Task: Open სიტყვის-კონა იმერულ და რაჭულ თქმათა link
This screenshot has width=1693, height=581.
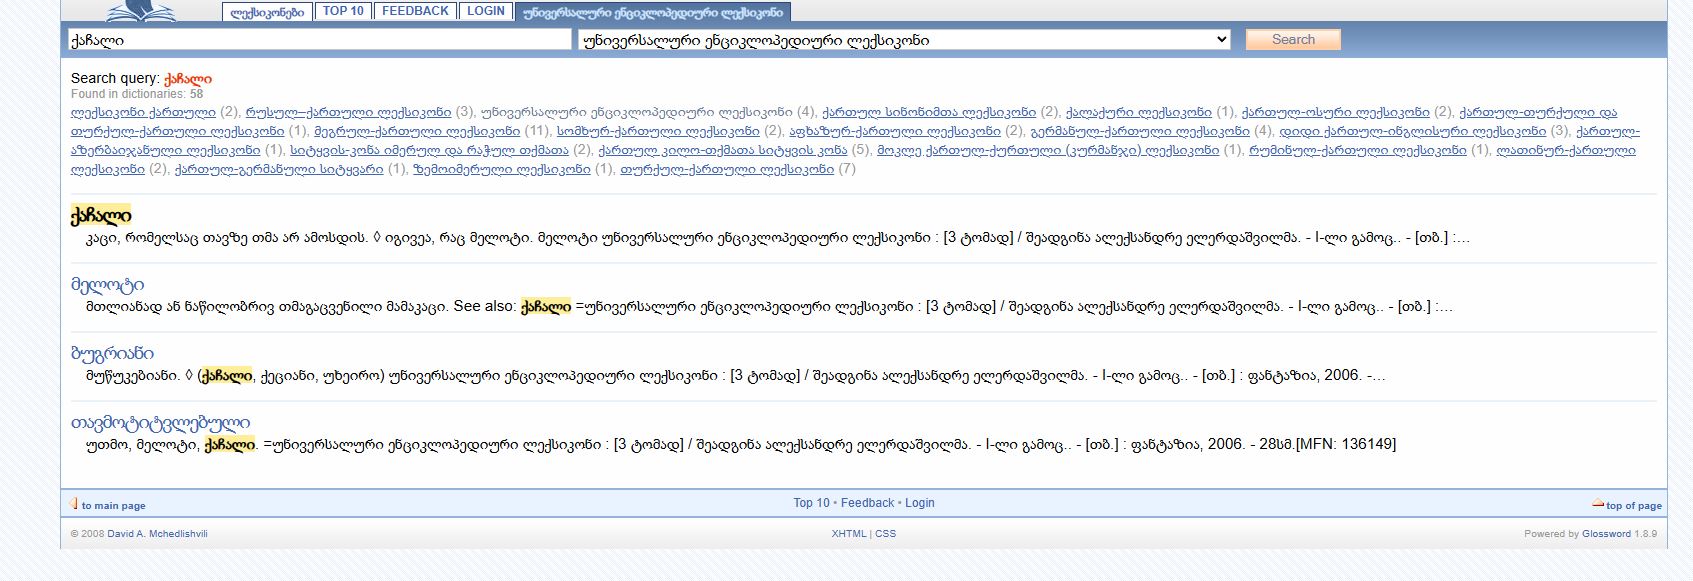Action: pyautogui.click(x=429, y=150)
